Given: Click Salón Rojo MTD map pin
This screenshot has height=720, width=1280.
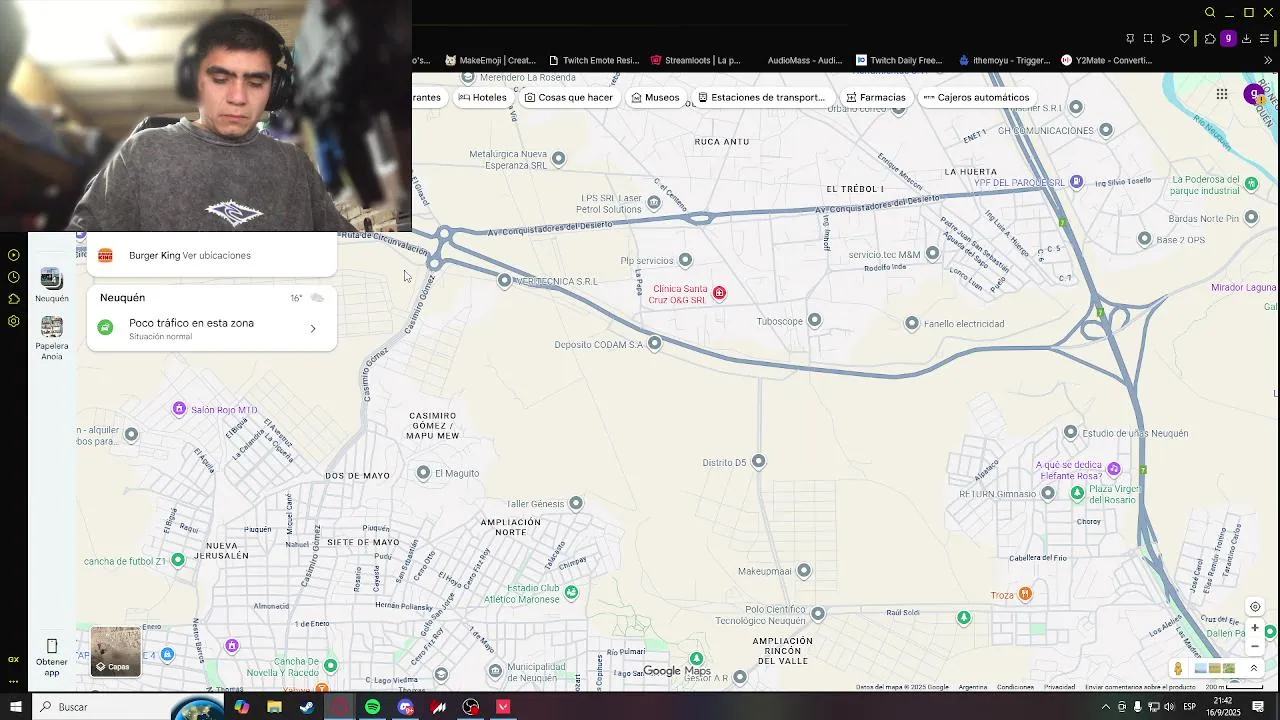Looking at the screenshot, I should click(179, 409).
